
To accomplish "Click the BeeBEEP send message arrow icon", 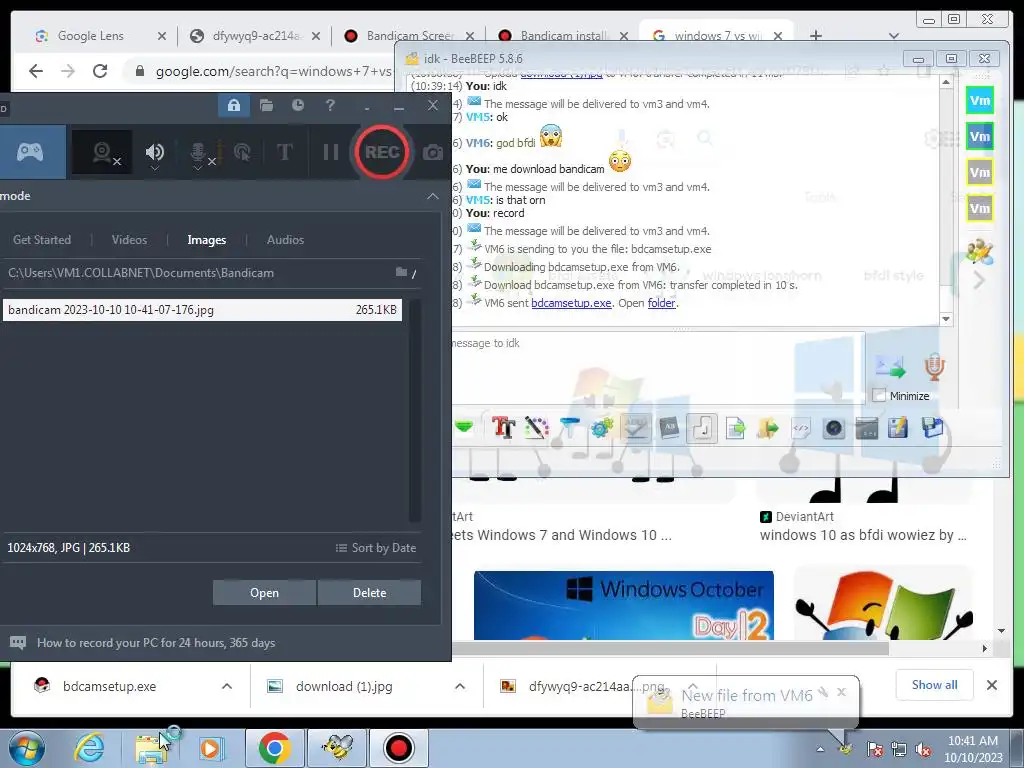I will click(x=890, y=367).
